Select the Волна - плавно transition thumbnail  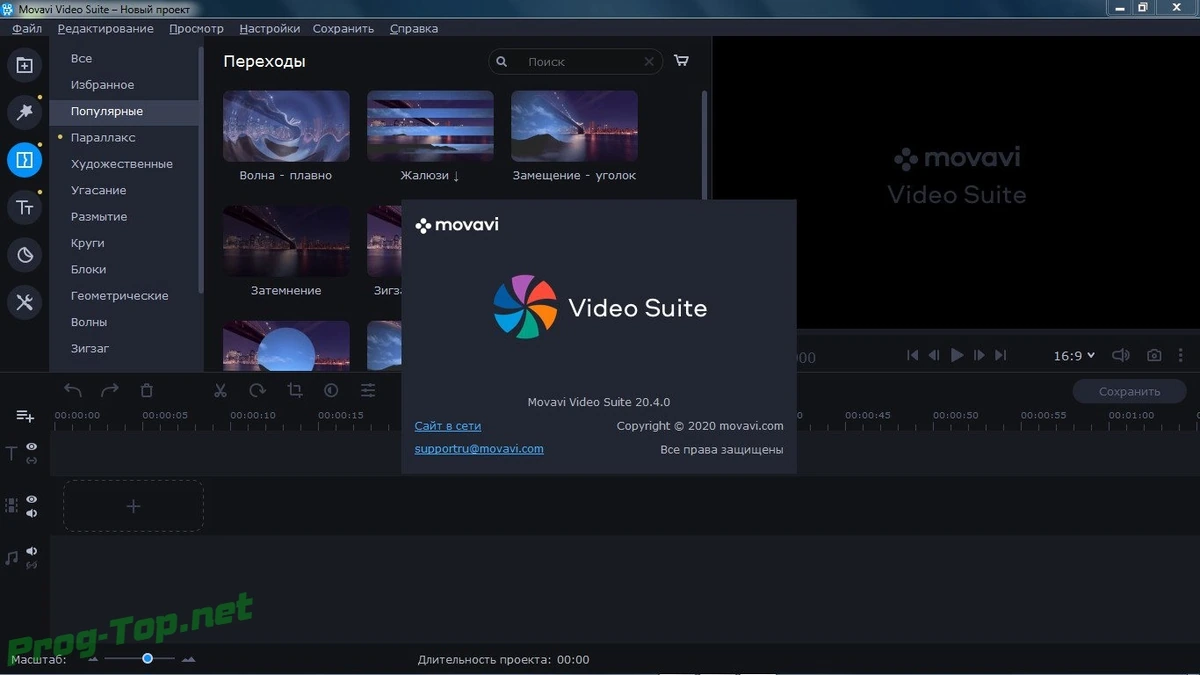[286, 126]
